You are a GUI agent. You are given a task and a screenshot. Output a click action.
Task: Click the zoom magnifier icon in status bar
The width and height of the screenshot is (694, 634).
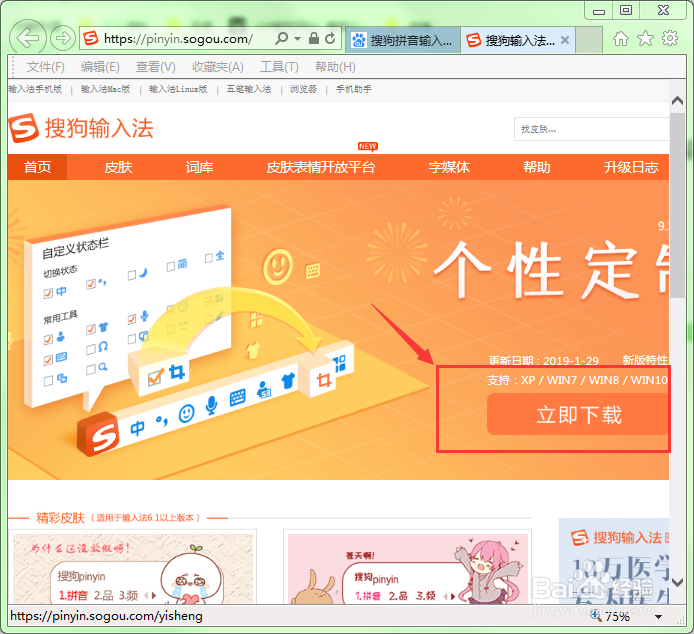point(596,615)
